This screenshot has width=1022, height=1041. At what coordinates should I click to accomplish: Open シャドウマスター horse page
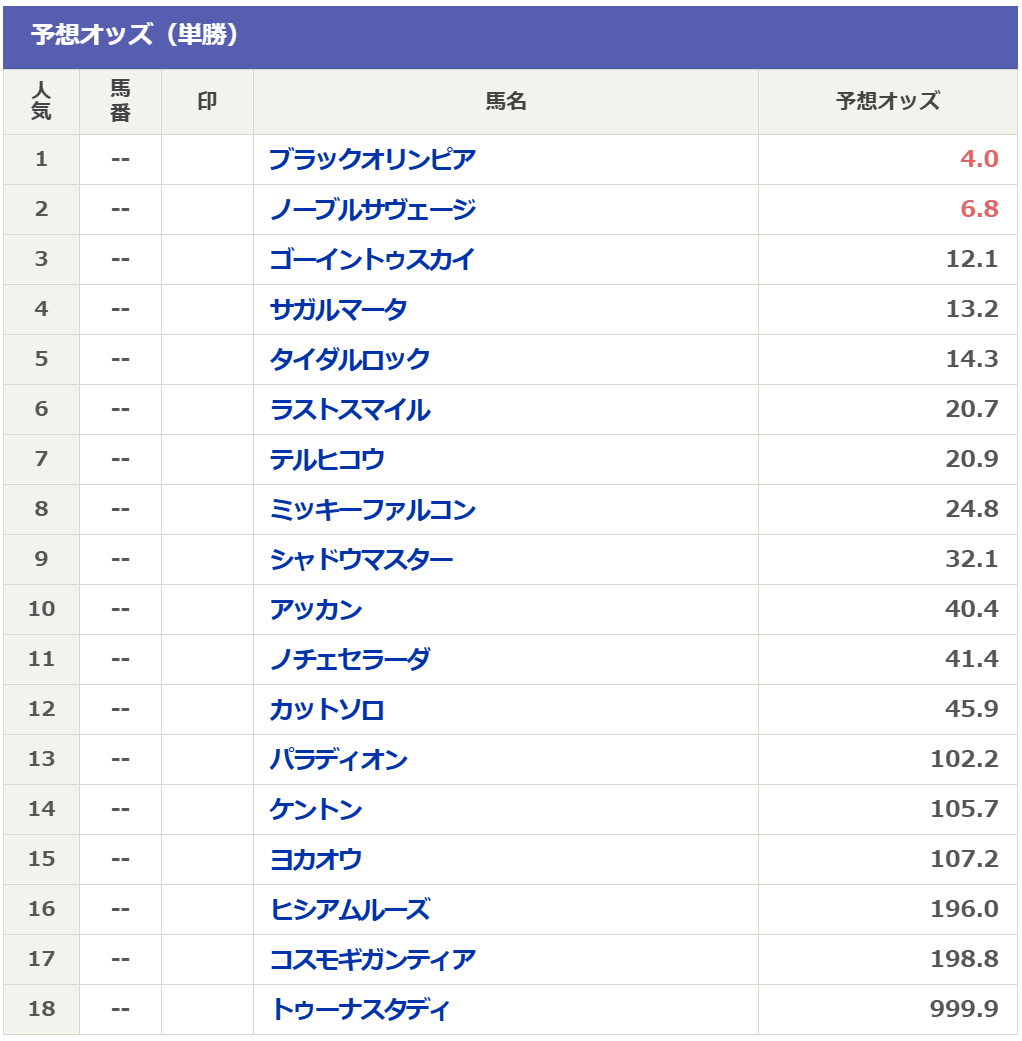(x=361, y=559)
